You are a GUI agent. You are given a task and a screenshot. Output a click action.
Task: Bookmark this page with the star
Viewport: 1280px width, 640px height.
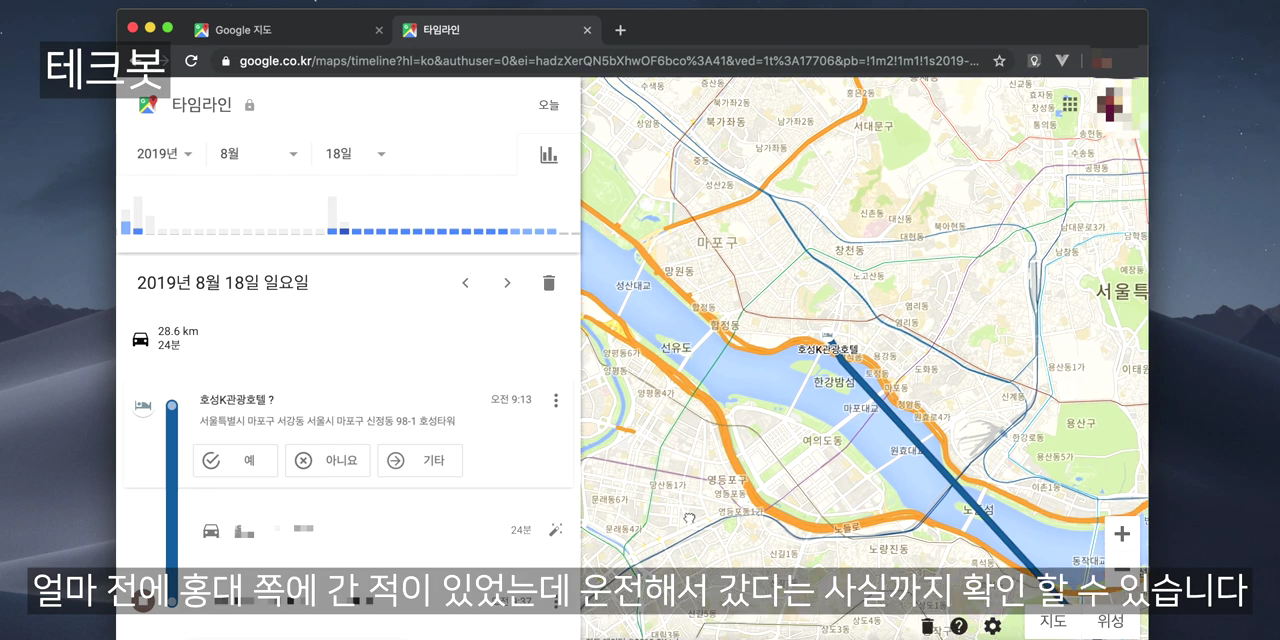click(x=999, y=61)
